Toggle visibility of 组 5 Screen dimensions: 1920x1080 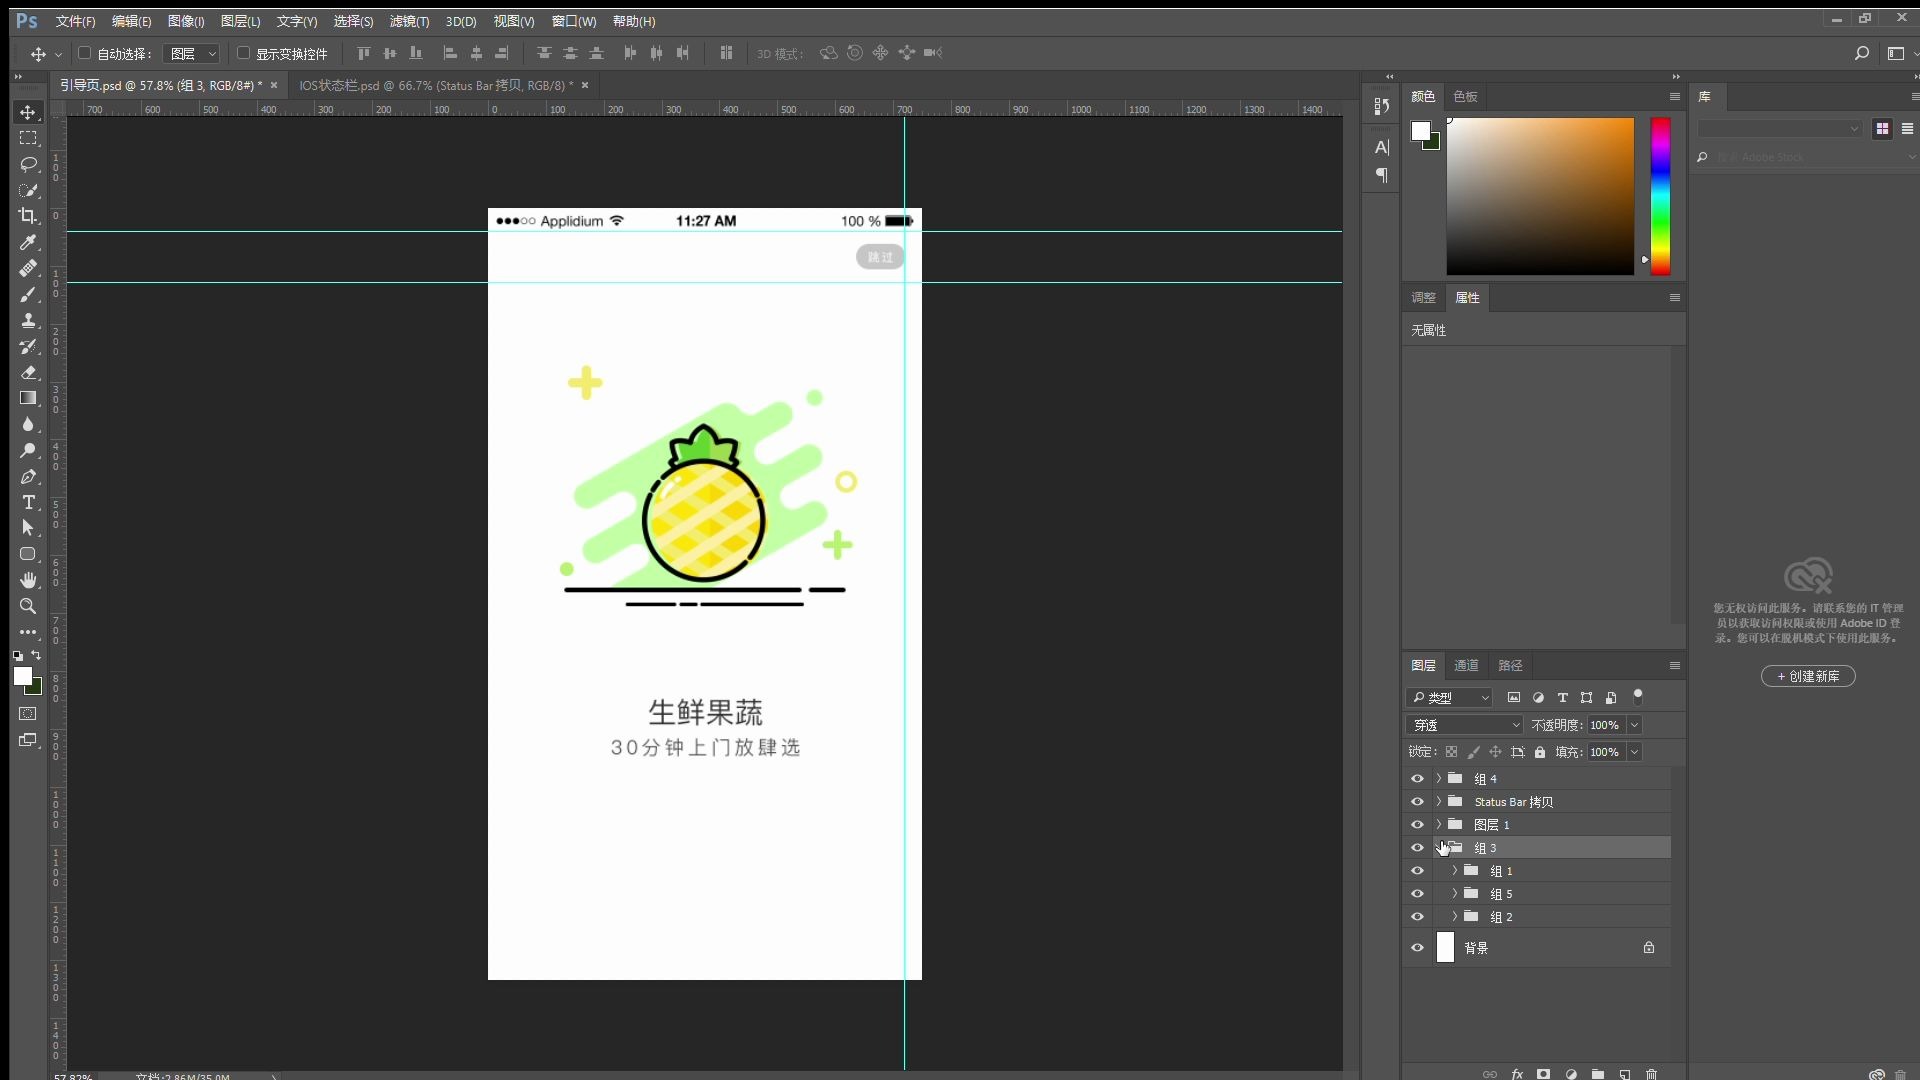(1417, 893)
